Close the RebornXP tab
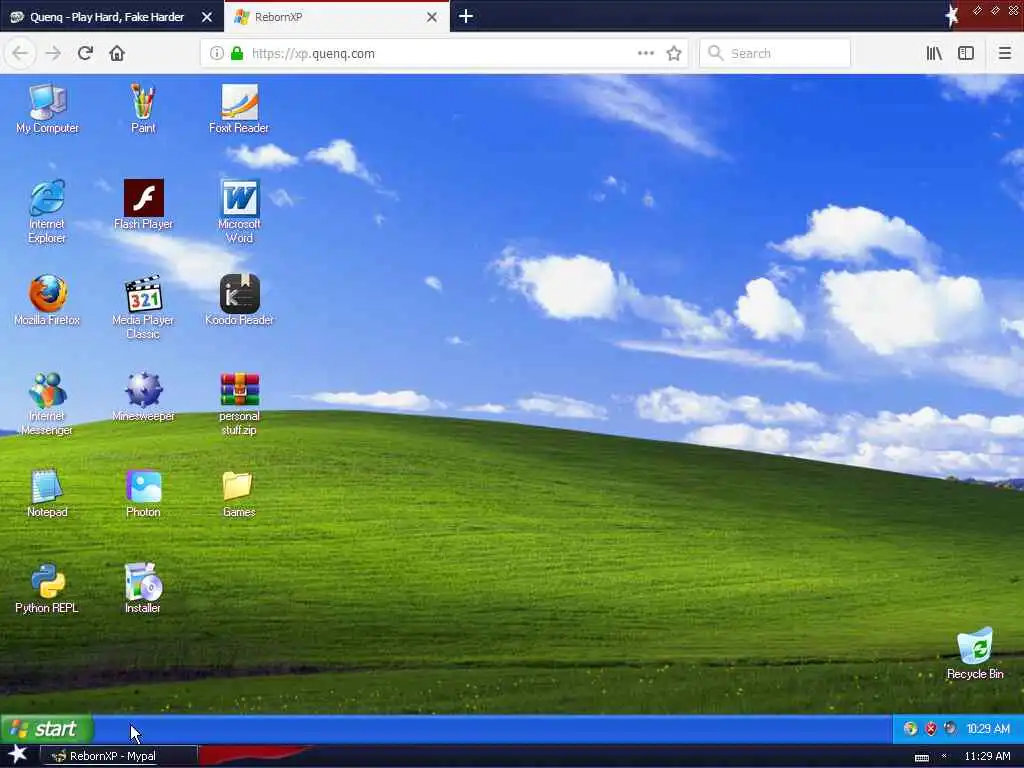This screenshot has width=1024, height=768. point(432,17)
